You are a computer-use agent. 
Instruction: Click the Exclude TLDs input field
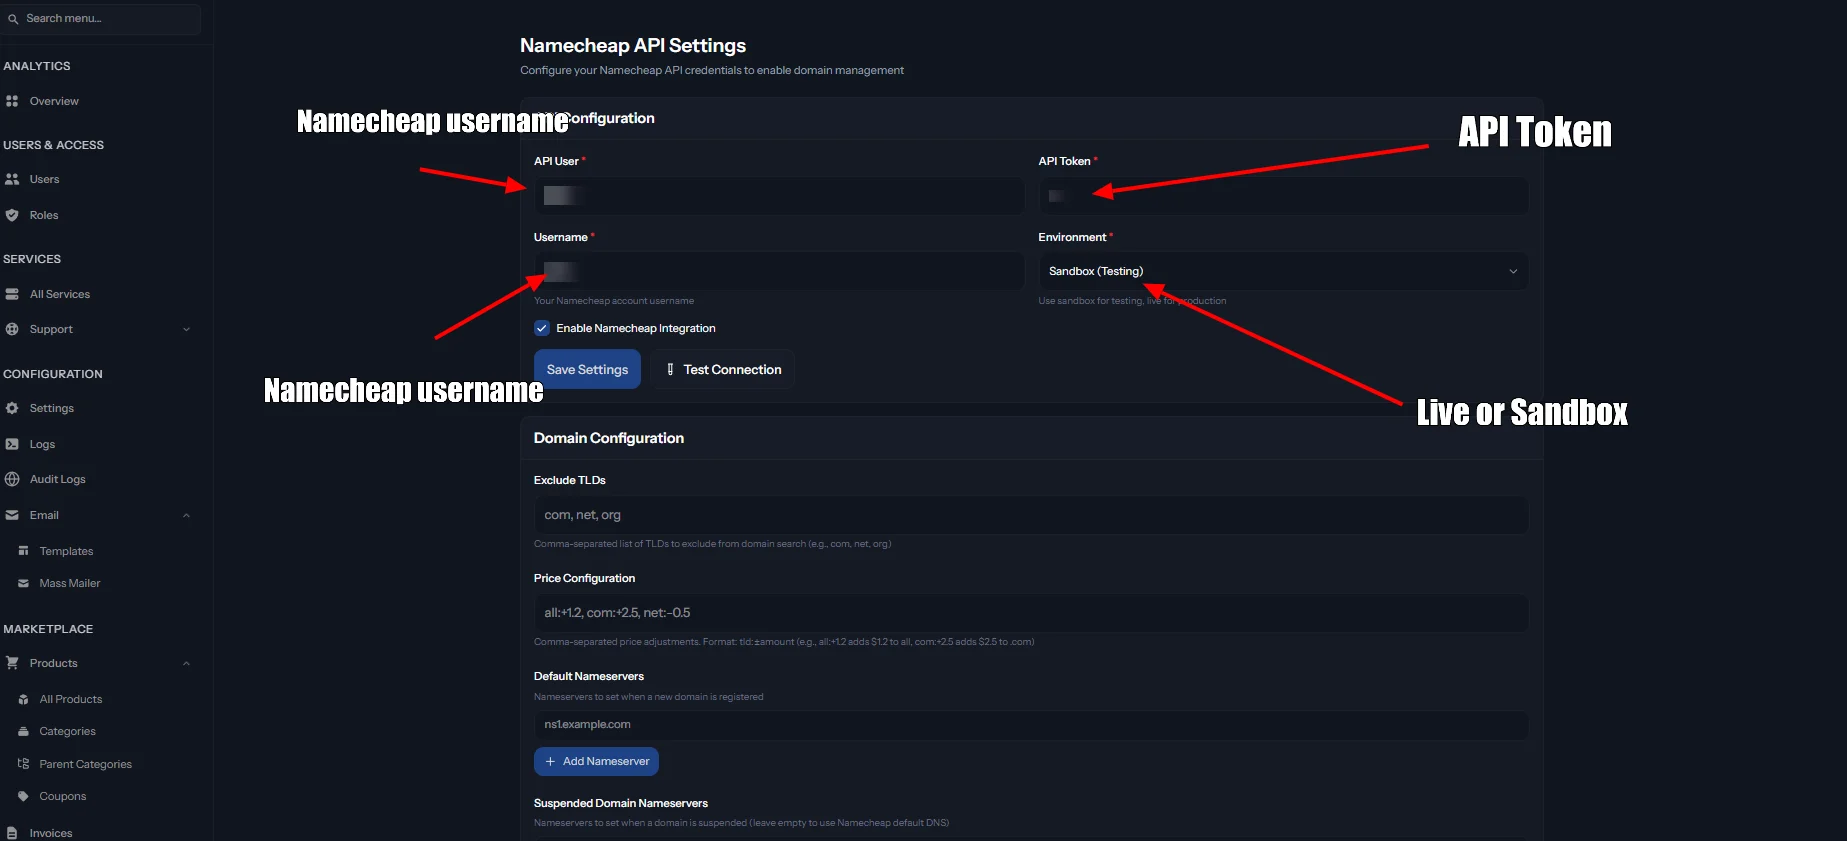point(1031,515)
